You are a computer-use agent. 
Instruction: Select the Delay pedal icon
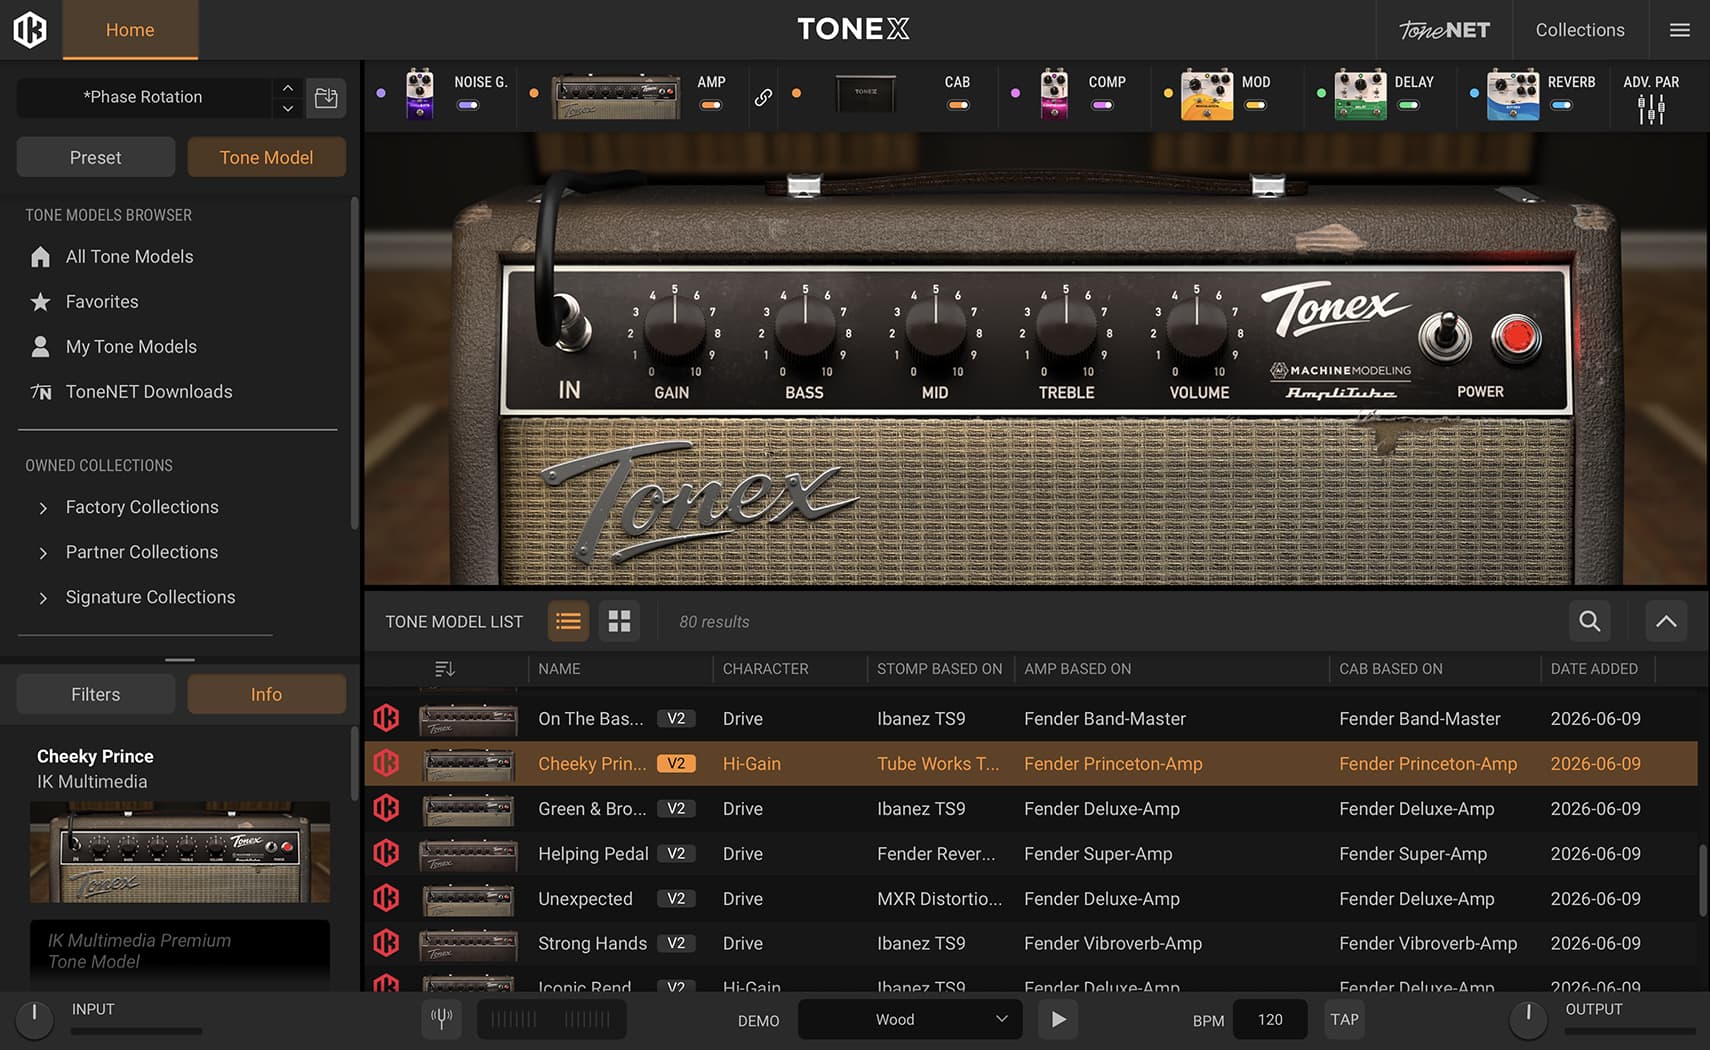click(1360, 95)
